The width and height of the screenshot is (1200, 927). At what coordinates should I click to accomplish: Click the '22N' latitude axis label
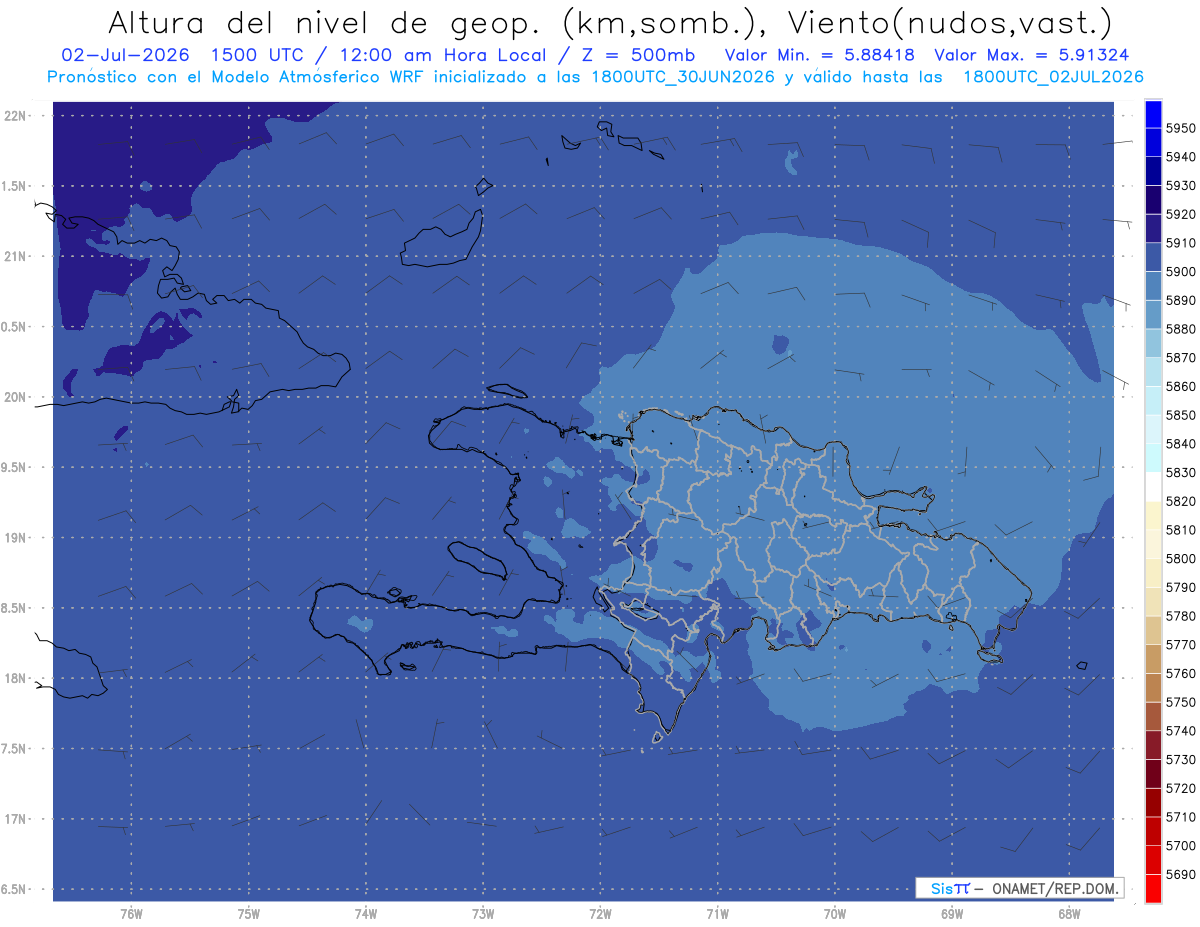[x=16, y=116]
